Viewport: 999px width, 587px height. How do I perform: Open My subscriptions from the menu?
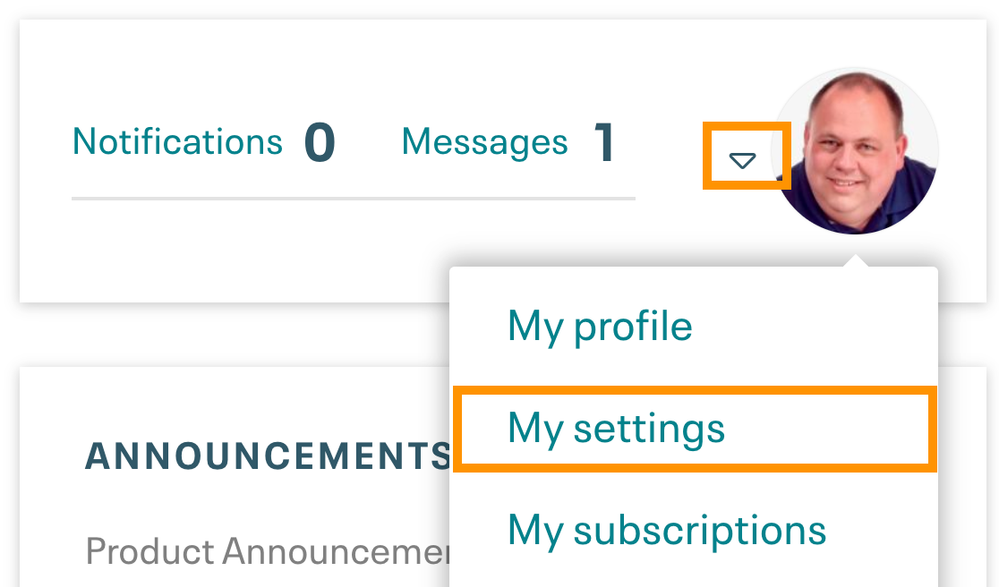point(666,529)
